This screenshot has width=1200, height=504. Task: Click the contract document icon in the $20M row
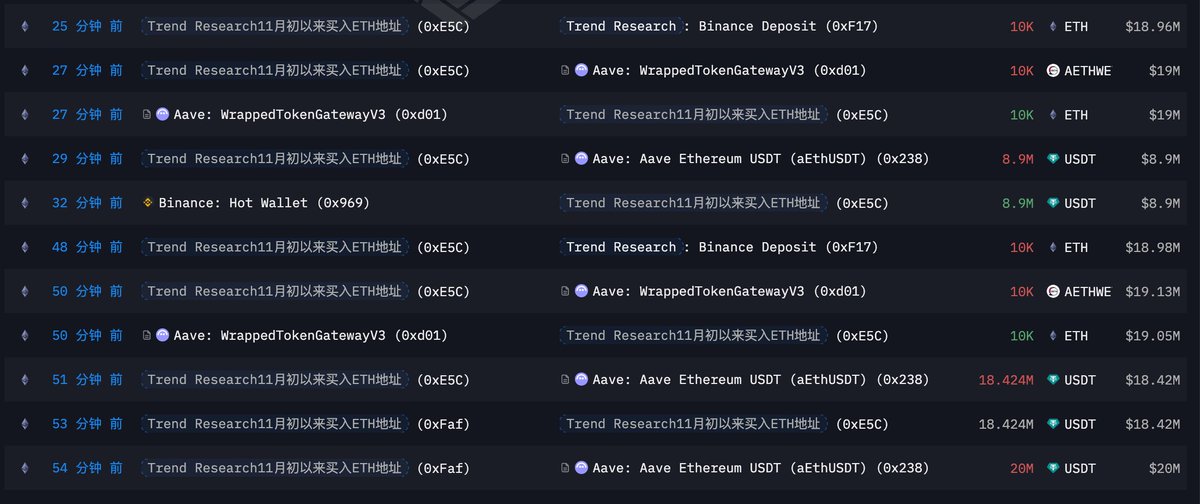[566, 468]
